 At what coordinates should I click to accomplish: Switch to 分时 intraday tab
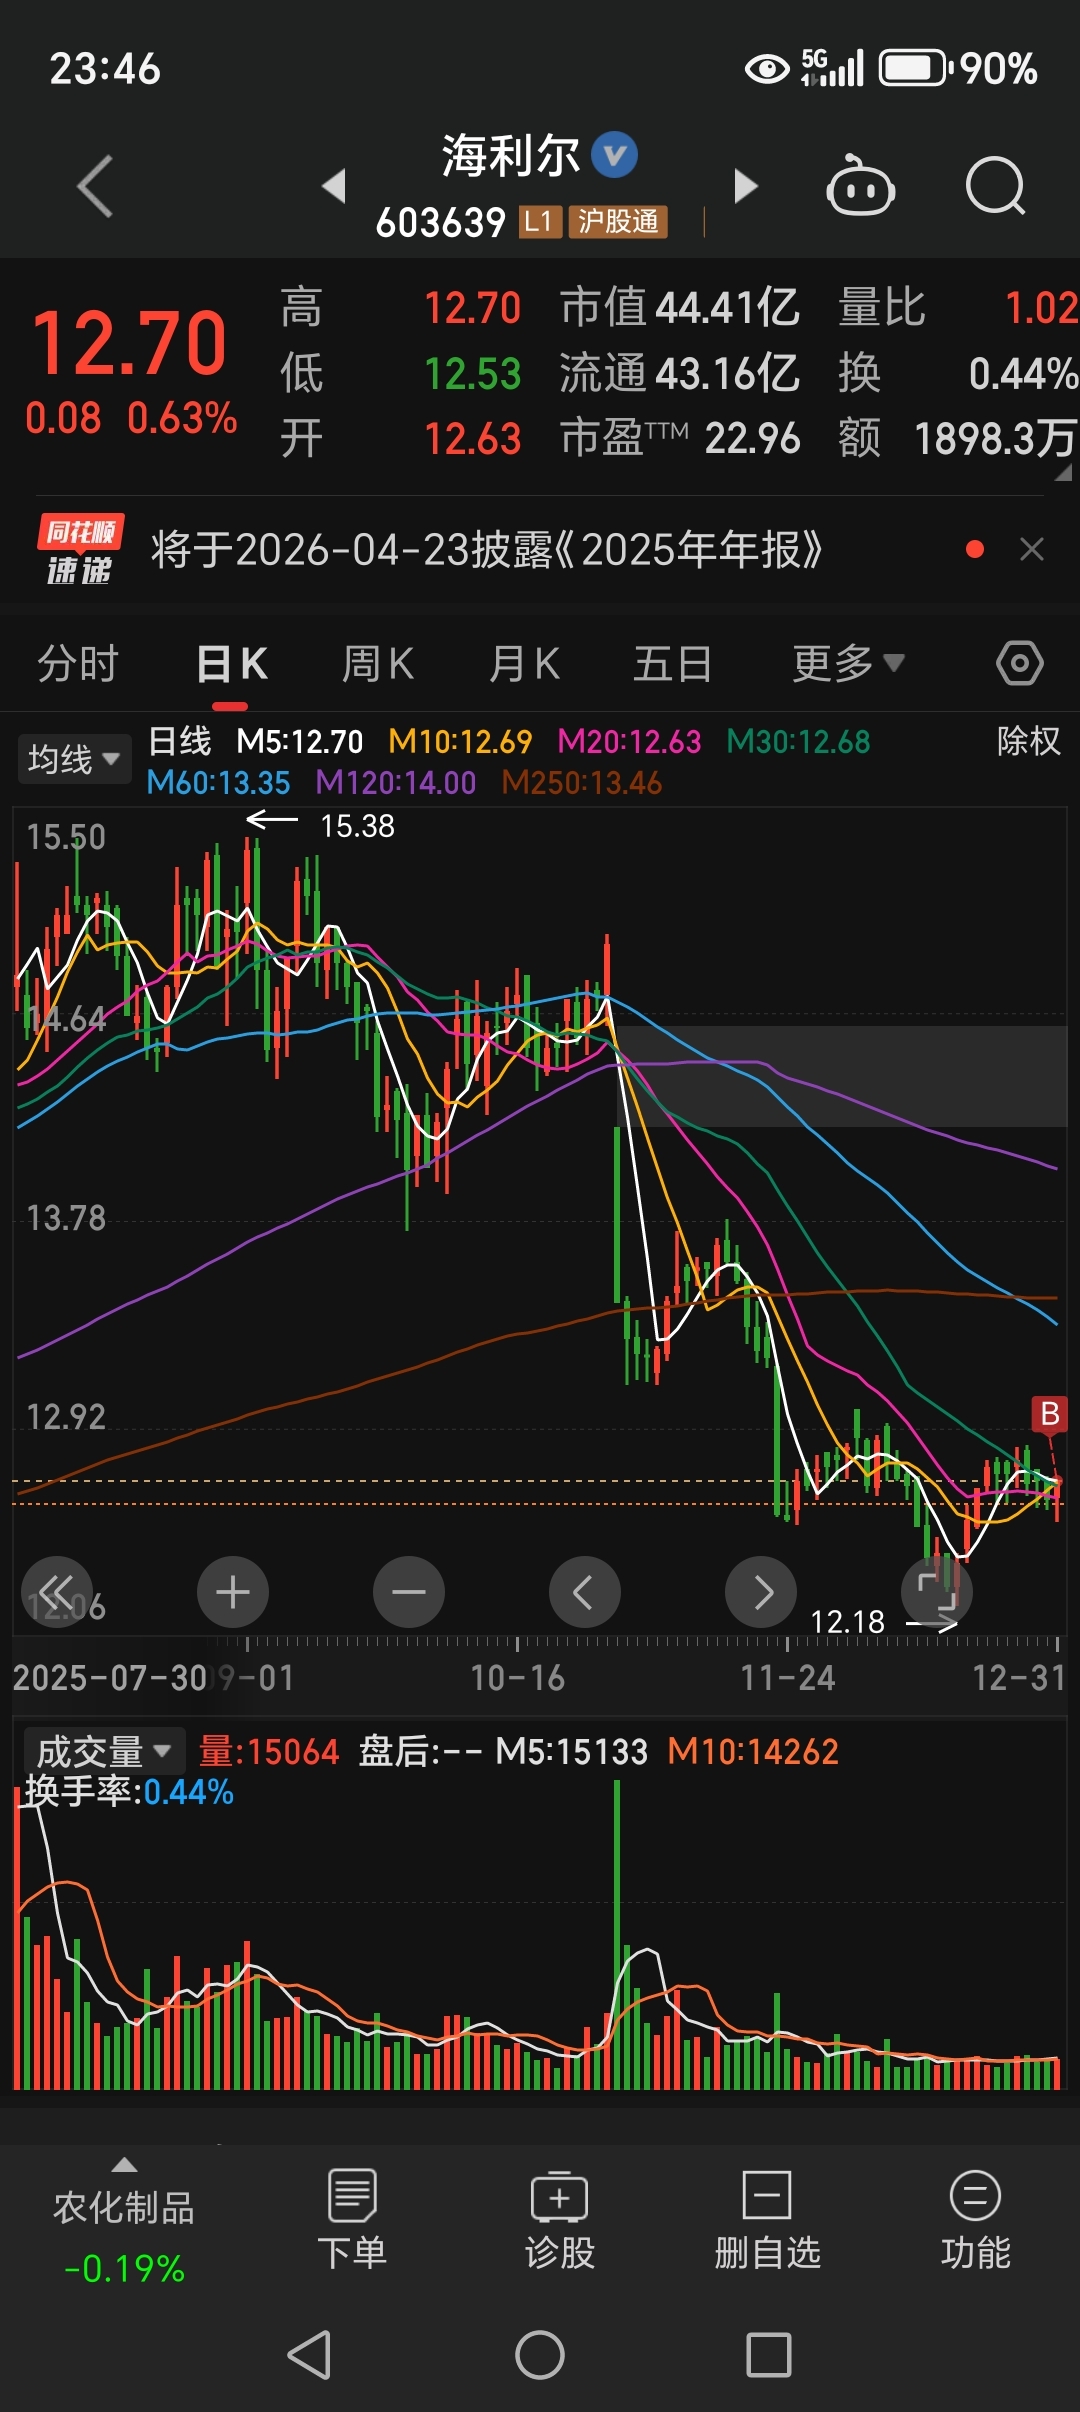pos(78,663)
